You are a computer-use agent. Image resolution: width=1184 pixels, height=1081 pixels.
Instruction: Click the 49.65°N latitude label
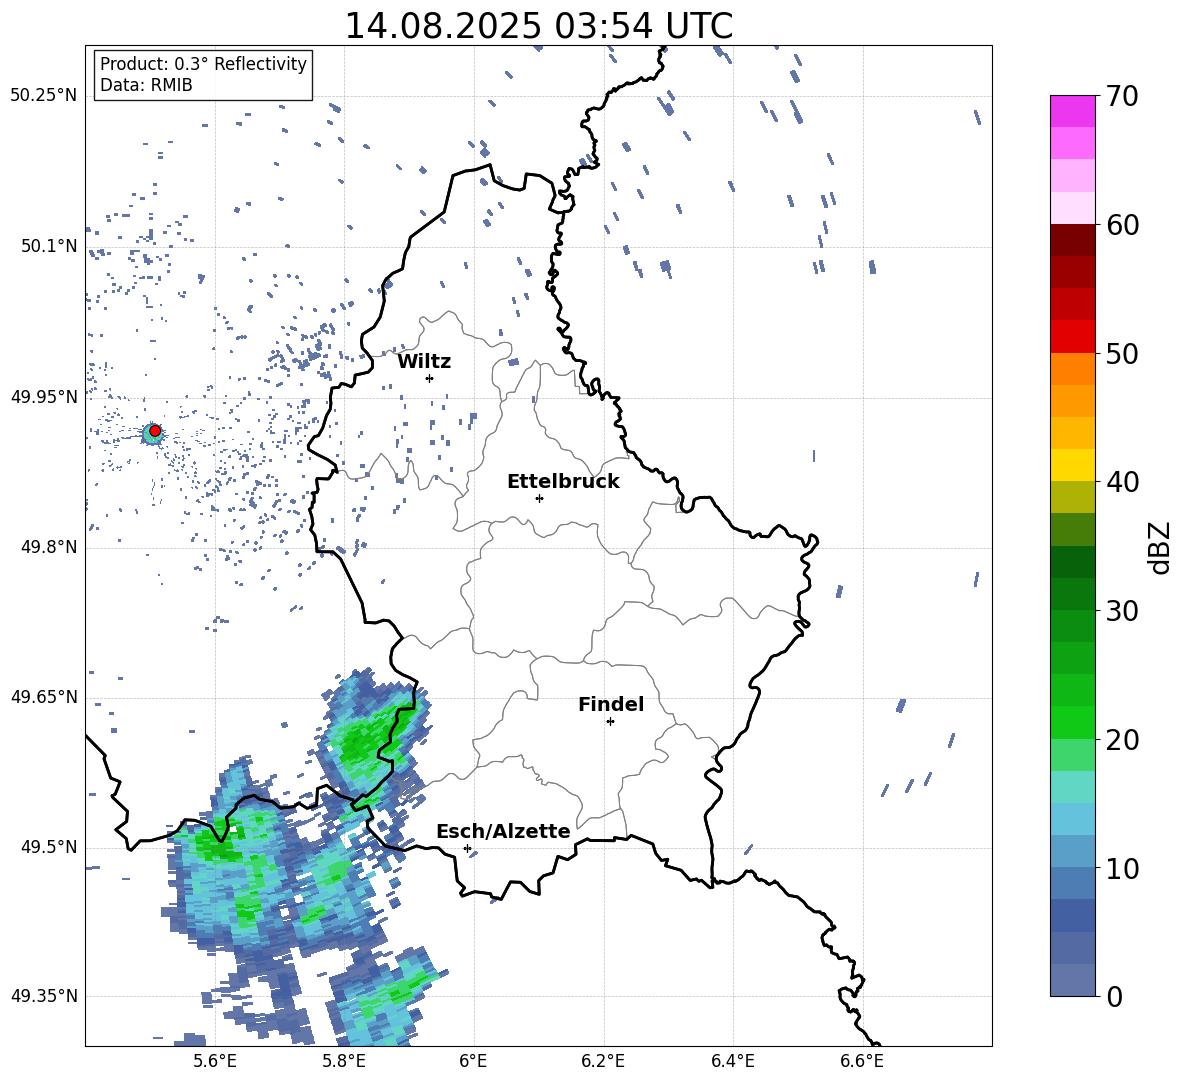(44, 697)
